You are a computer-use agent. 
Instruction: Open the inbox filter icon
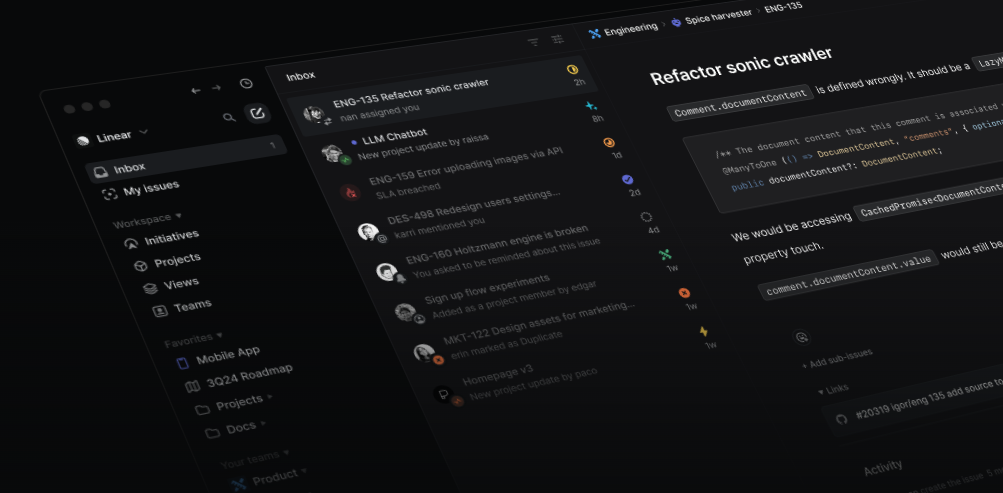coord(533,42)
